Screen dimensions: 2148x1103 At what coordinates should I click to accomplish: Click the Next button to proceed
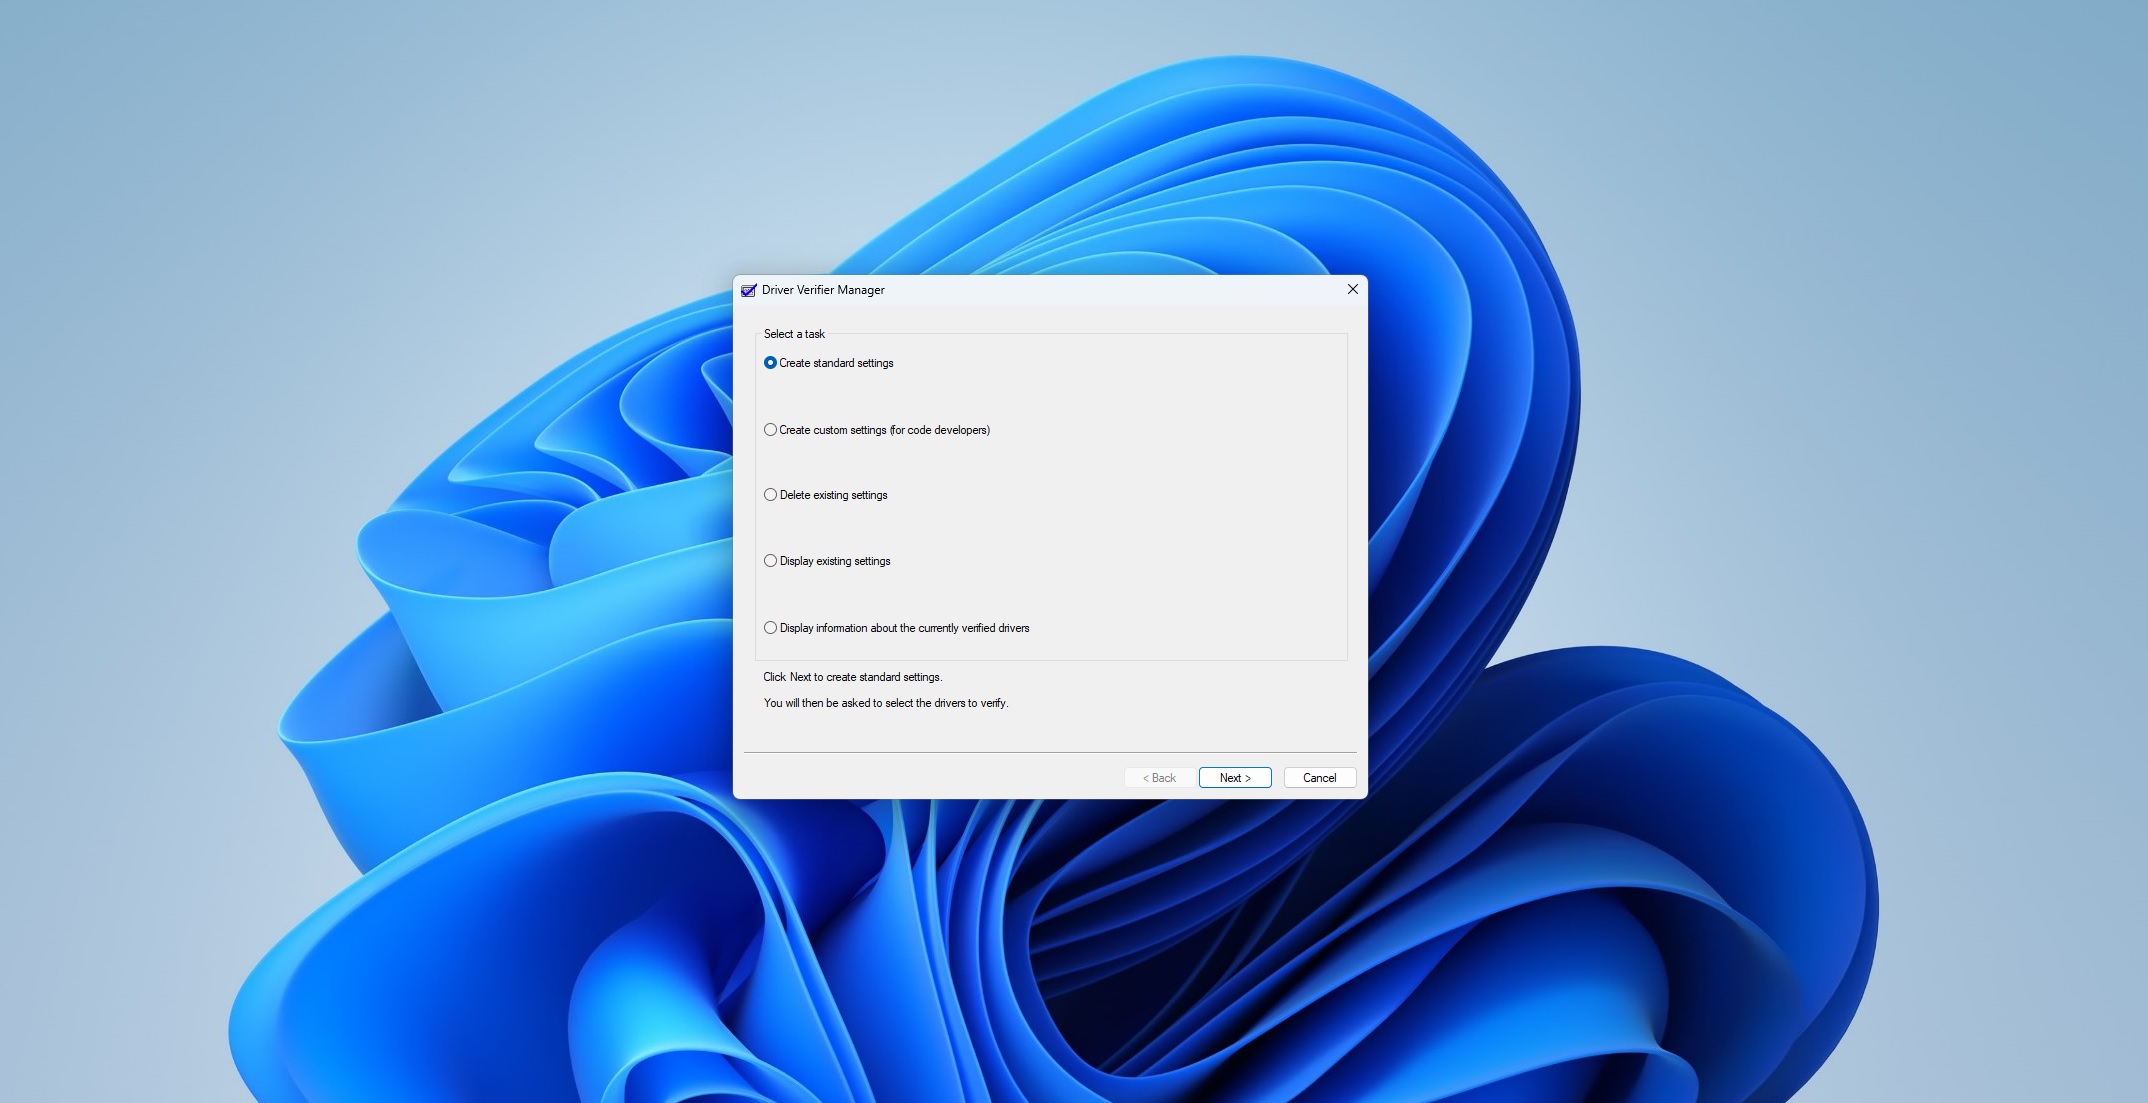(1234, 777)
